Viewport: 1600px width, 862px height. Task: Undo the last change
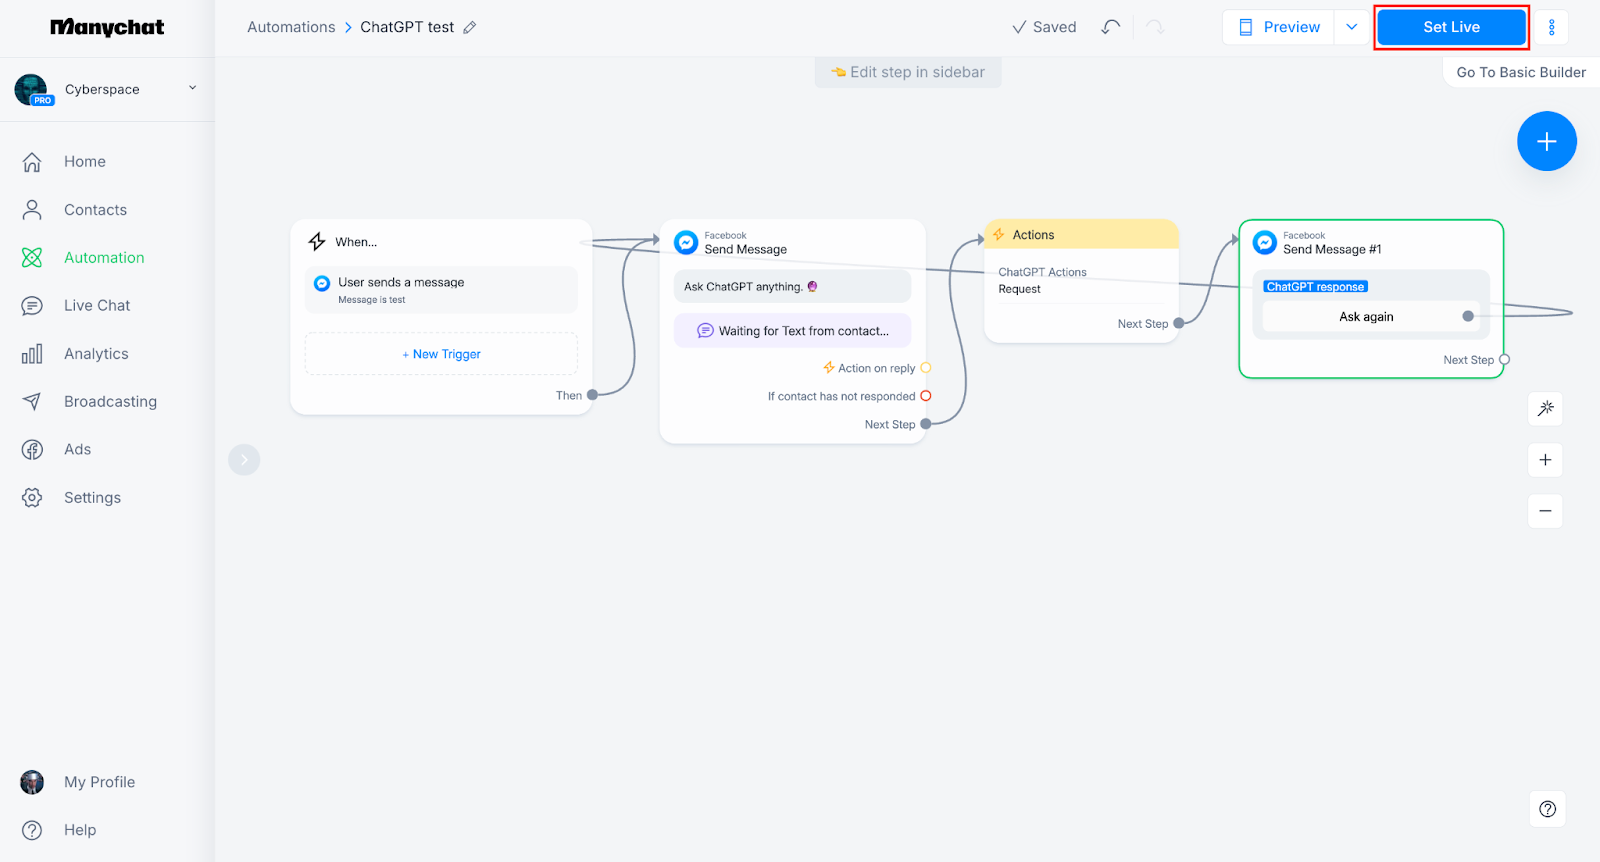[1110, 27]
